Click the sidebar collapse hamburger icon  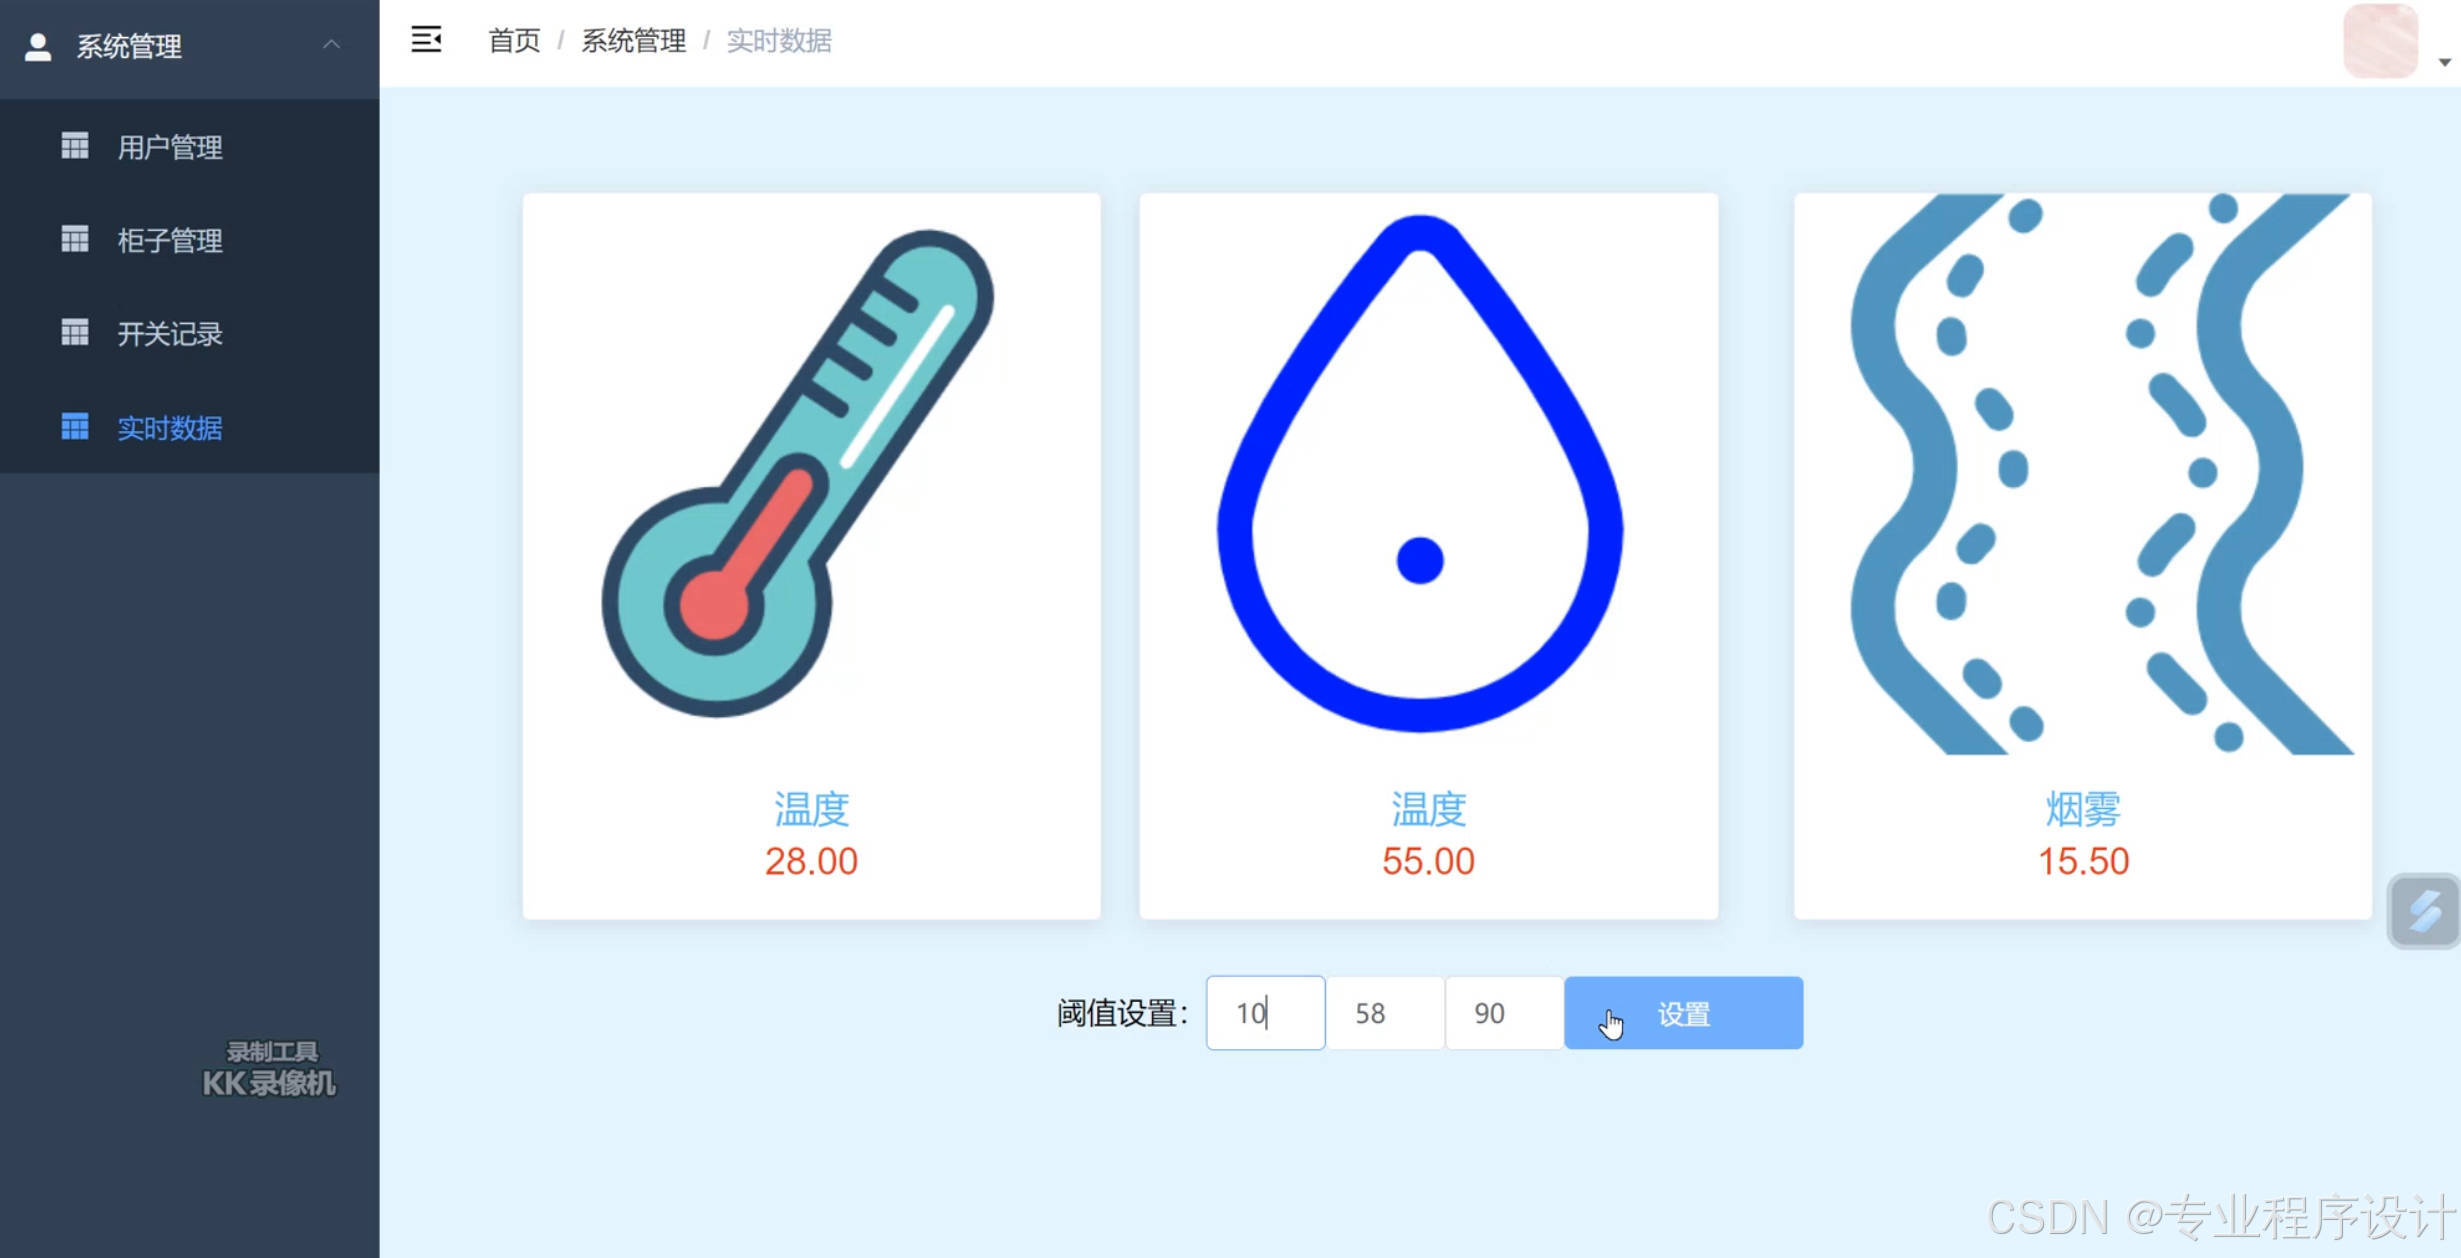tap(426, 40)
